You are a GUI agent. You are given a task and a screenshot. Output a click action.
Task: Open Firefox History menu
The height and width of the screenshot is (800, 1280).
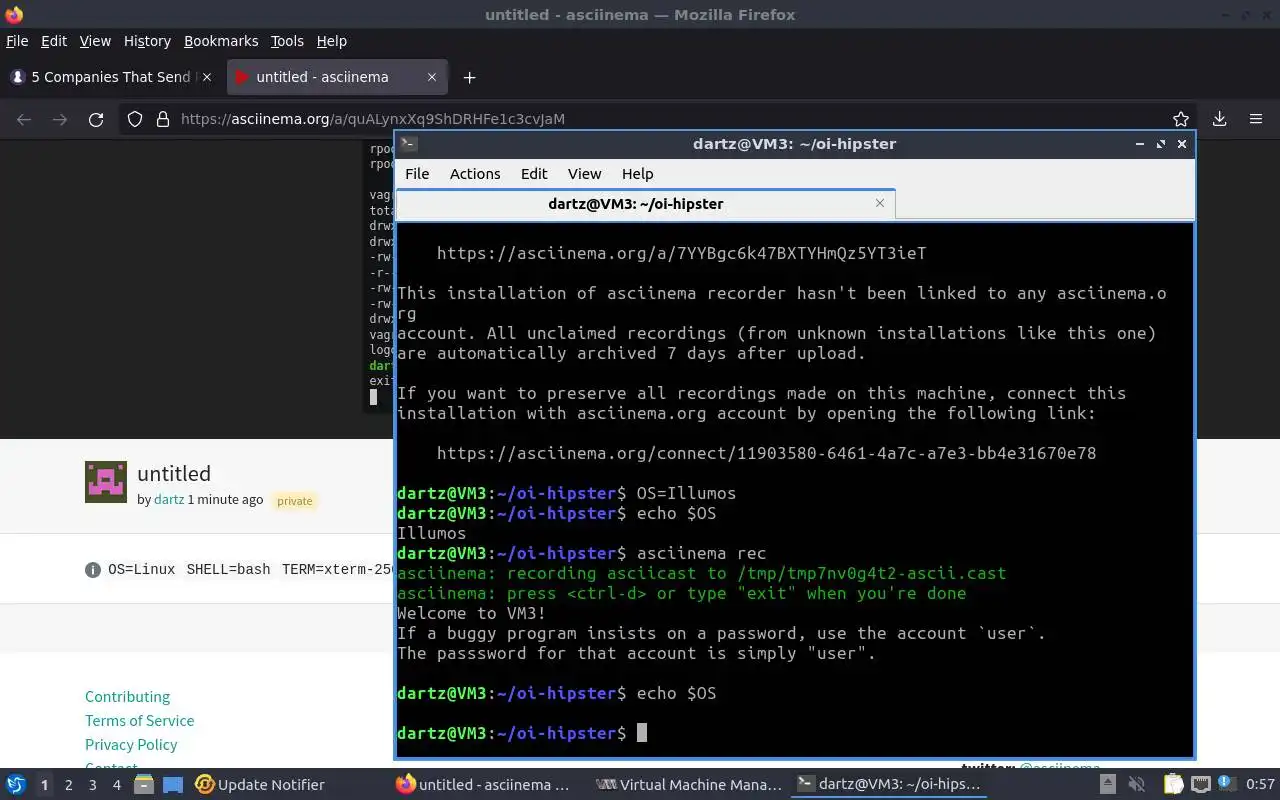pos(147,41)
